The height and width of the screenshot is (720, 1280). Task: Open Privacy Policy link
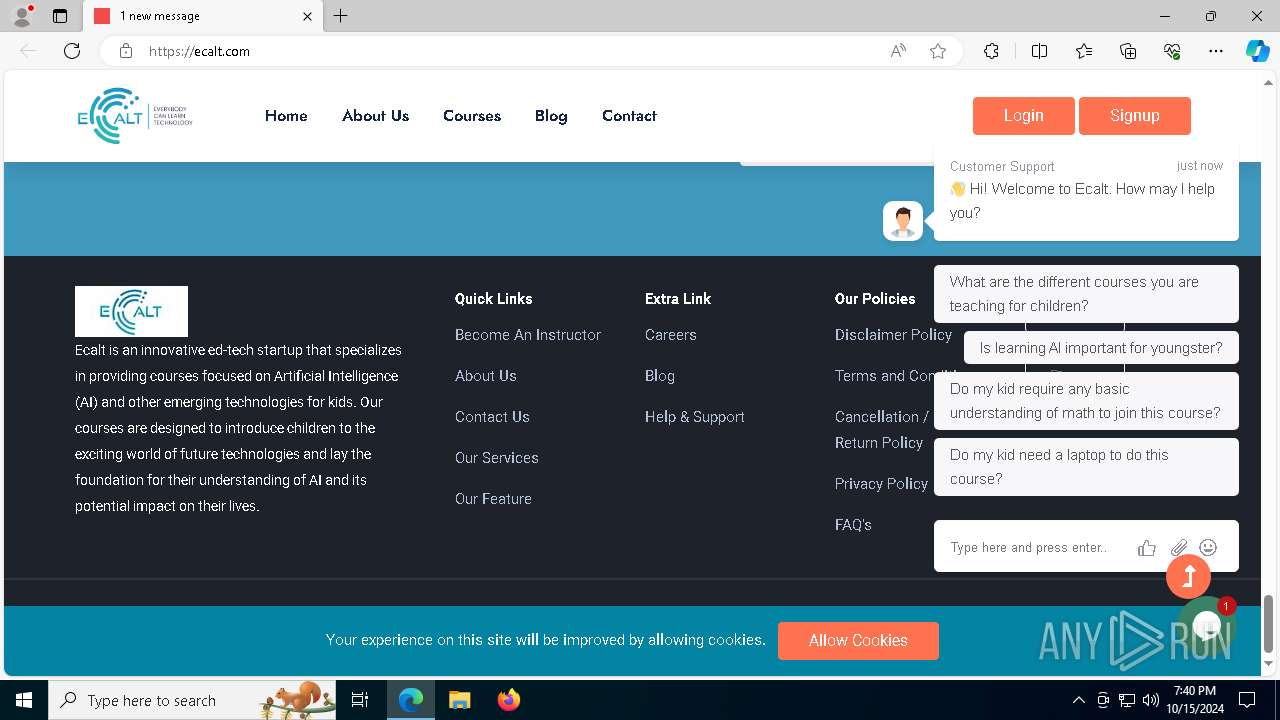click(881, 484)
